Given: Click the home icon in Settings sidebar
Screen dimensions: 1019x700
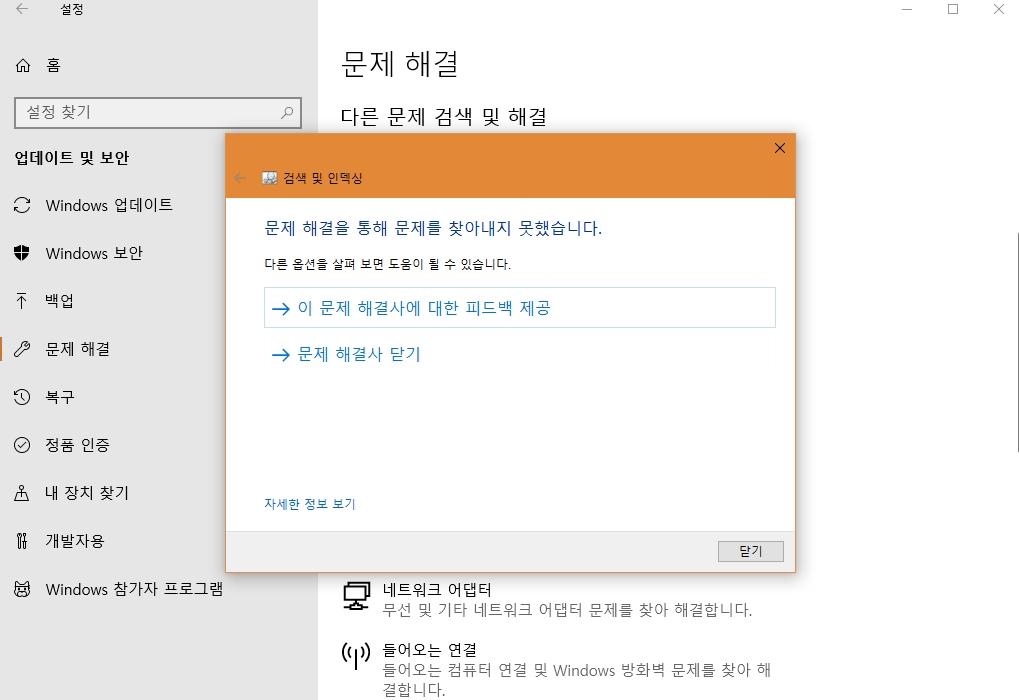Looking at the screenshot, I should tap(23, 65).
